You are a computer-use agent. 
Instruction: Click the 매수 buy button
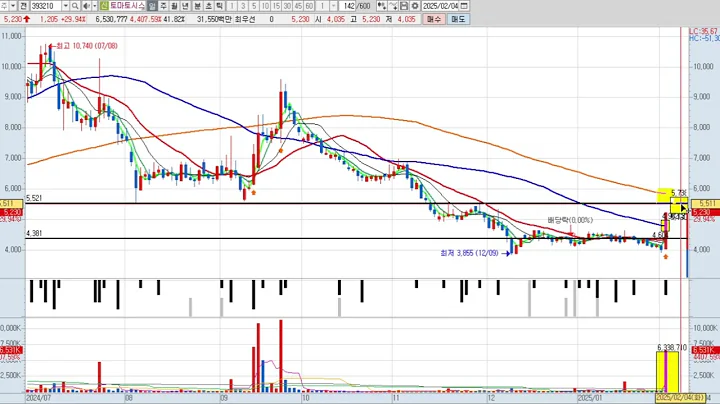tap(433, 19)
